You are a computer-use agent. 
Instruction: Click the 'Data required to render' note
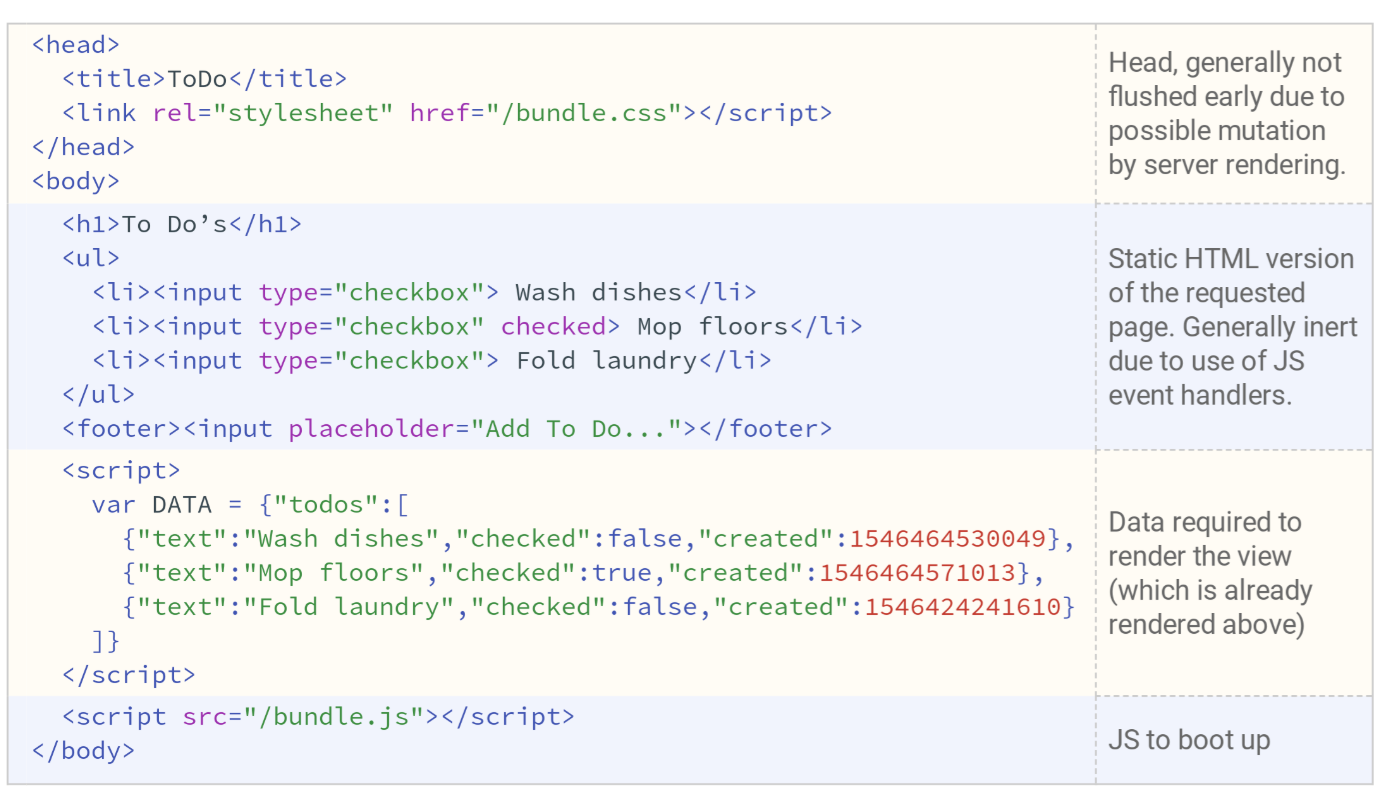click(x=1210, y=573)
